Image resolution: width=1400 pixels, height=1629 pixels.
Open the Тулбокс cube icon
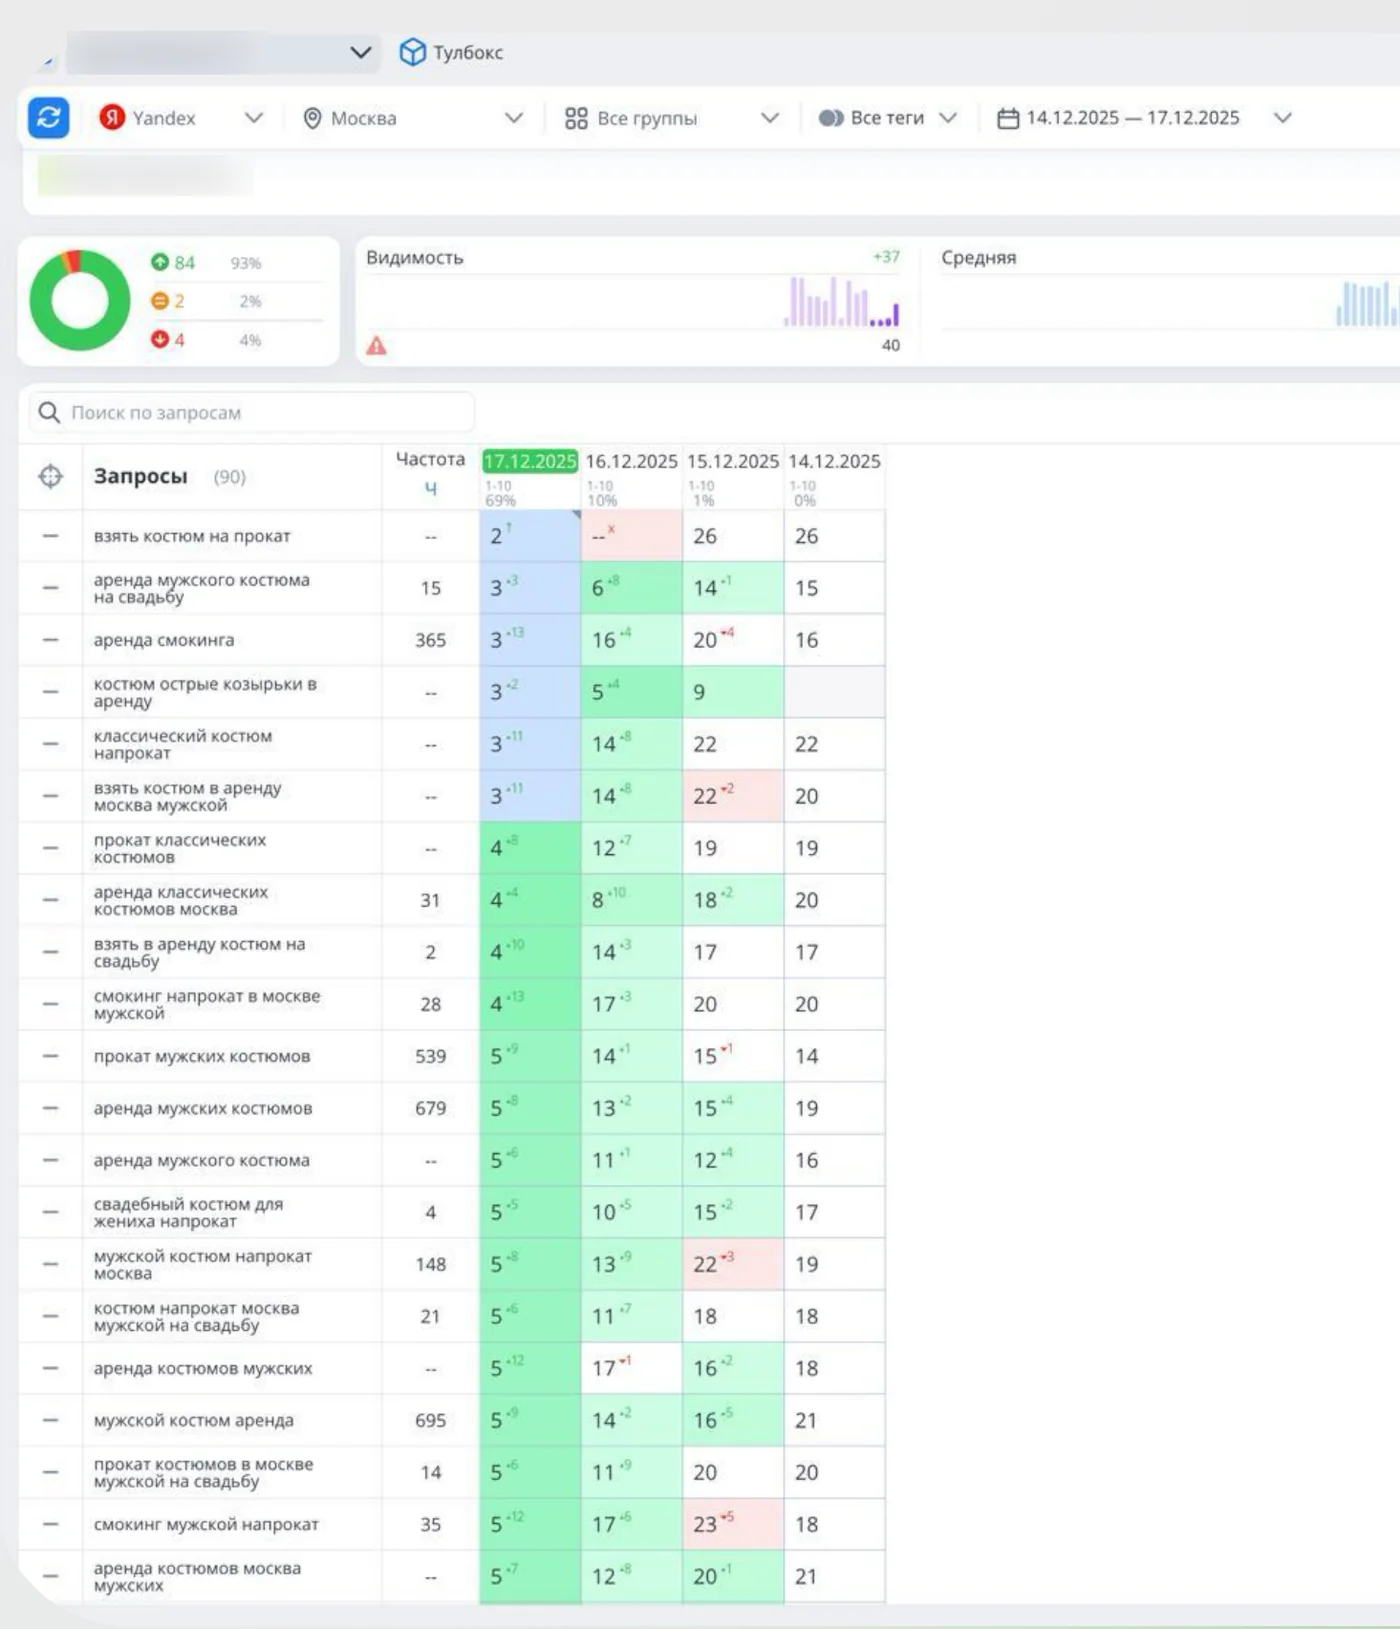coord(412,52)
